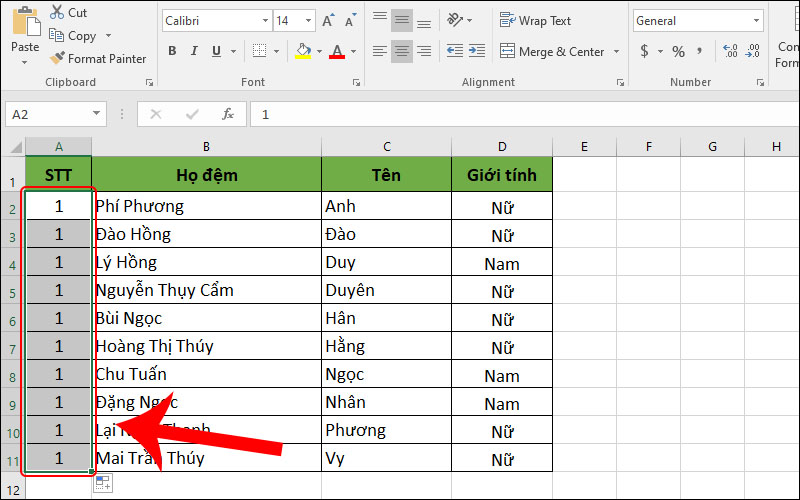This screenshot has width=800, height=500.
Task: Click the STT header cell
Action: pyautogui.click(x=58, y=174)
